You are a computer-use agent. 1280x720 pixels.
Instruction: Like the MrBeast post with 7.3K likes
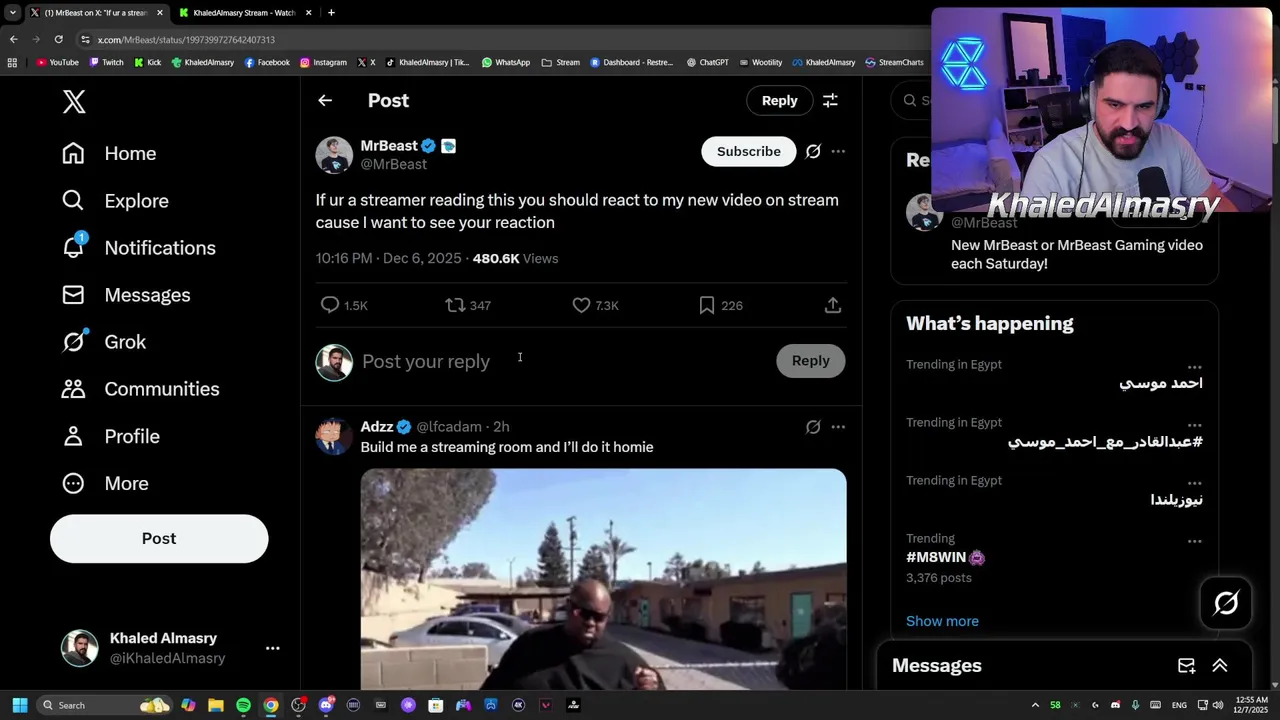[x=581, y=305]
